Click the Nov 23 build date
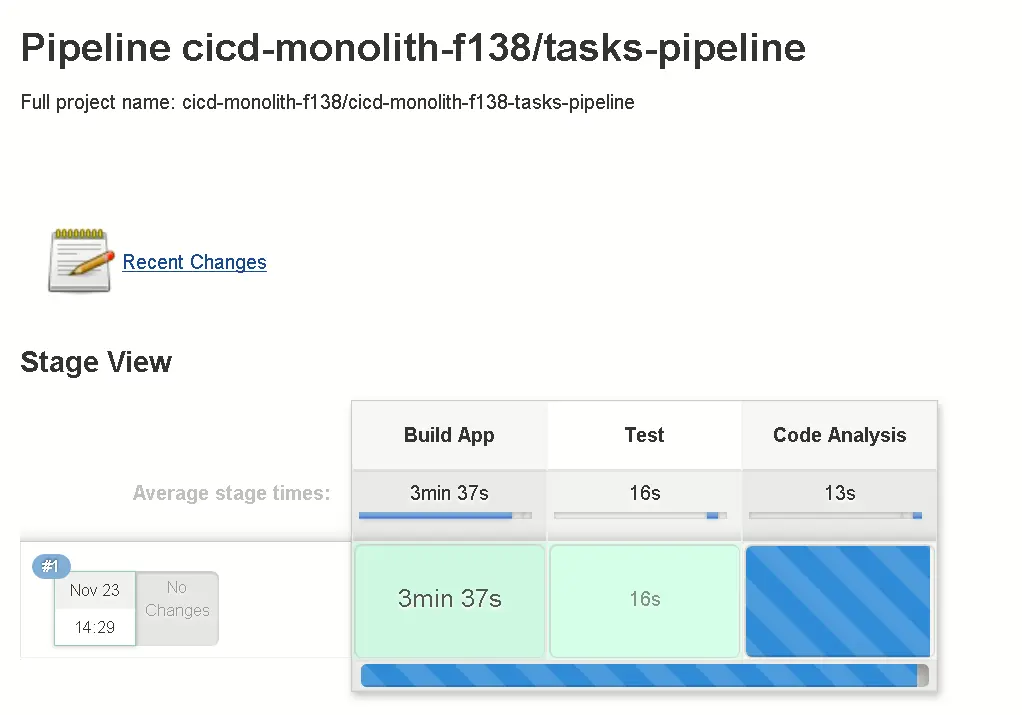 [95, 590]
